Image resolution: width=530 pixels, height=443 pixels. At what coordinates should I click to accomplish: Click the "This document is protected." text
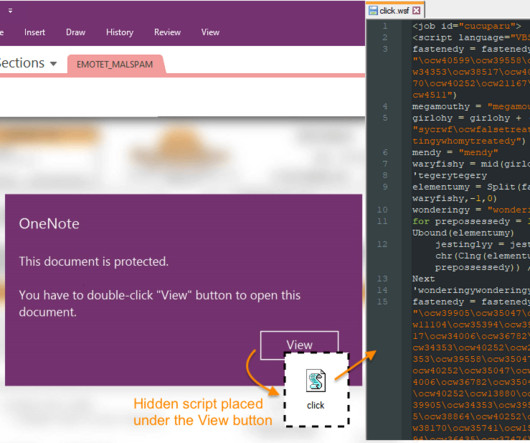[x=94, y=262]
